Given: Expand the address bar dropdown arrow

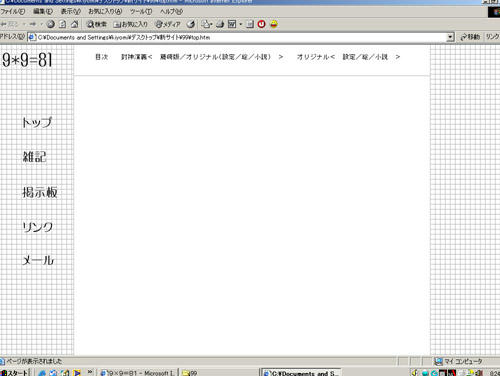Looking at the screenshot, I should tap(450, 37).
